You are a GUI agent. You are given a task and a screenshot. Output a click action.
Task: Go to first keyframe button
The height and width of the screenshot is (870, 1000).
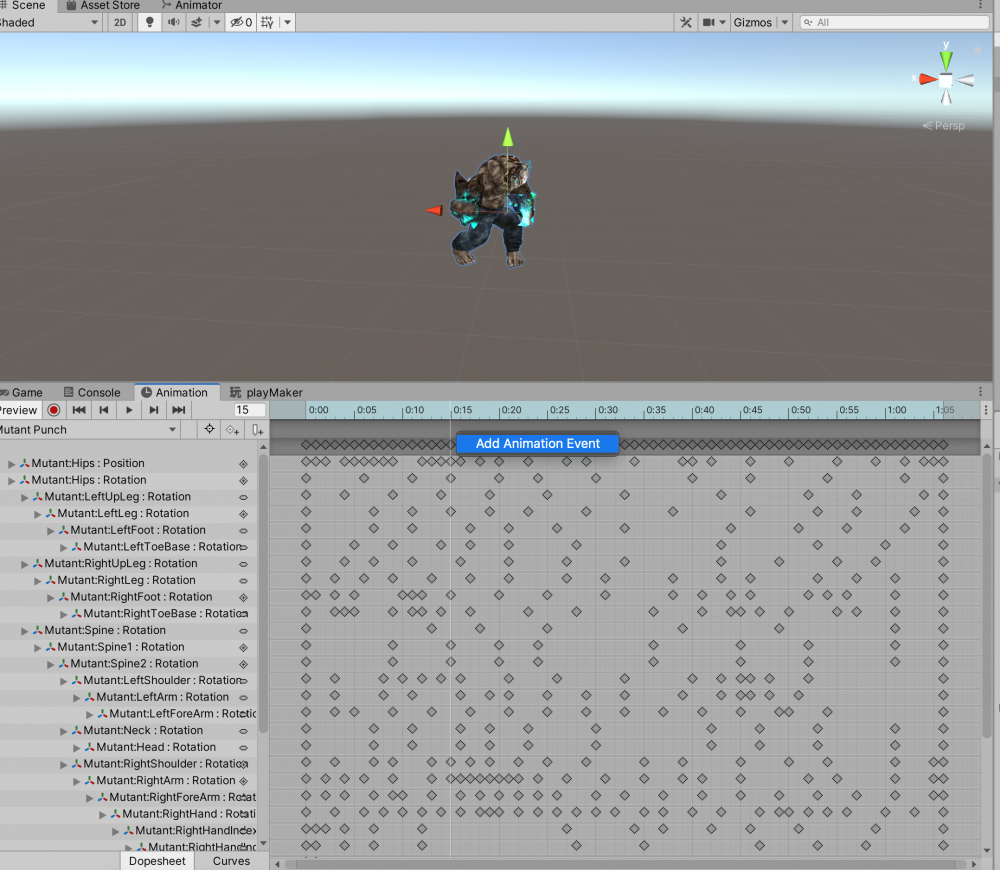click(79, 410)
